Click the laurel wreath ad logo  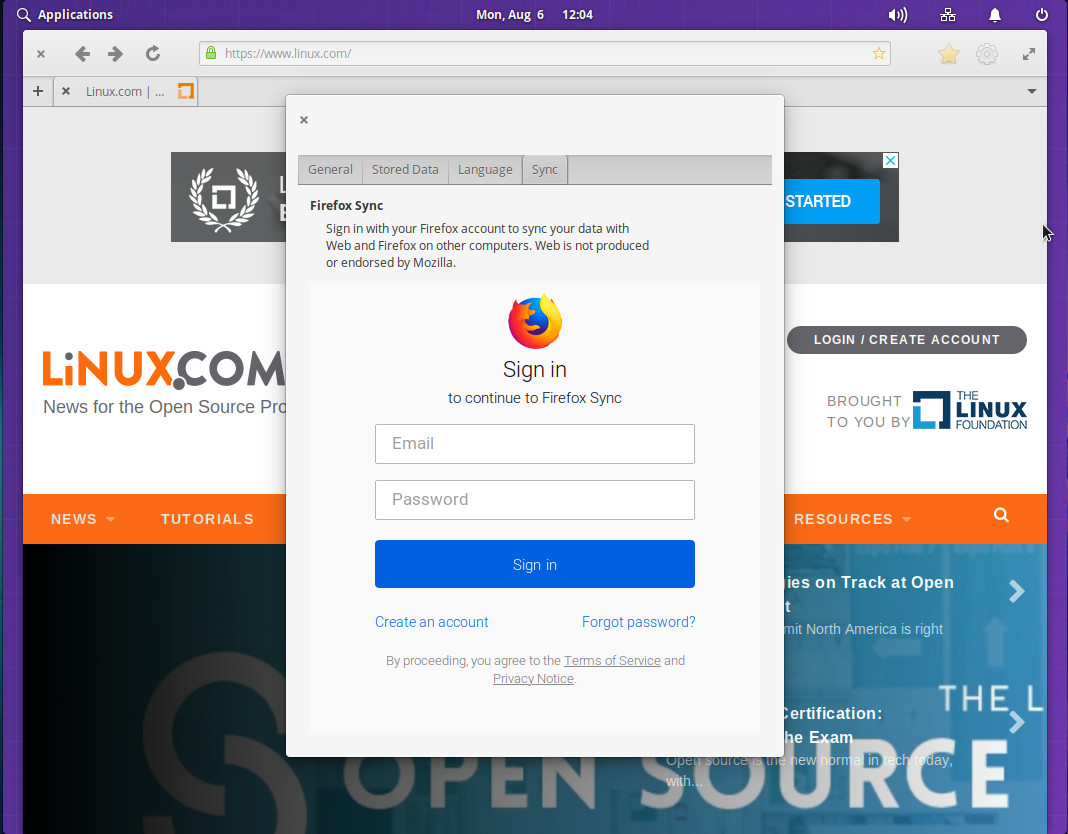224,199
